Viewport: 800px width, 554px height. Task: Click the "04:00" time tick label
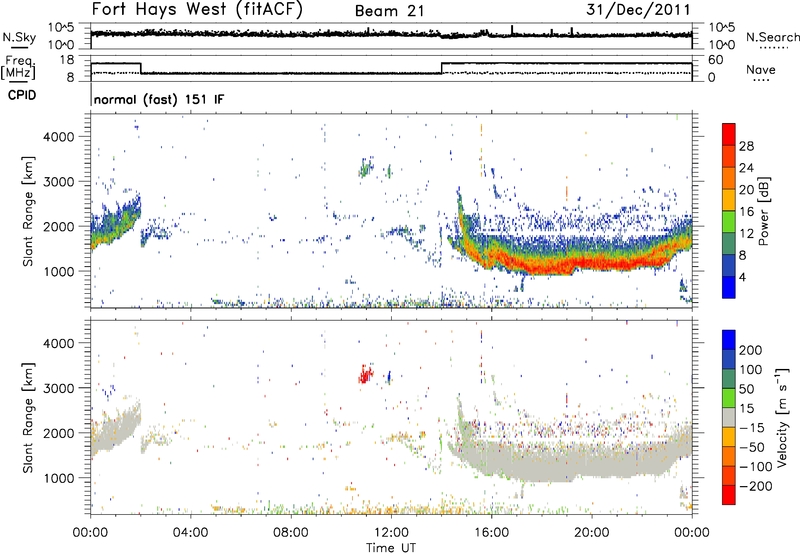(190, 533)
